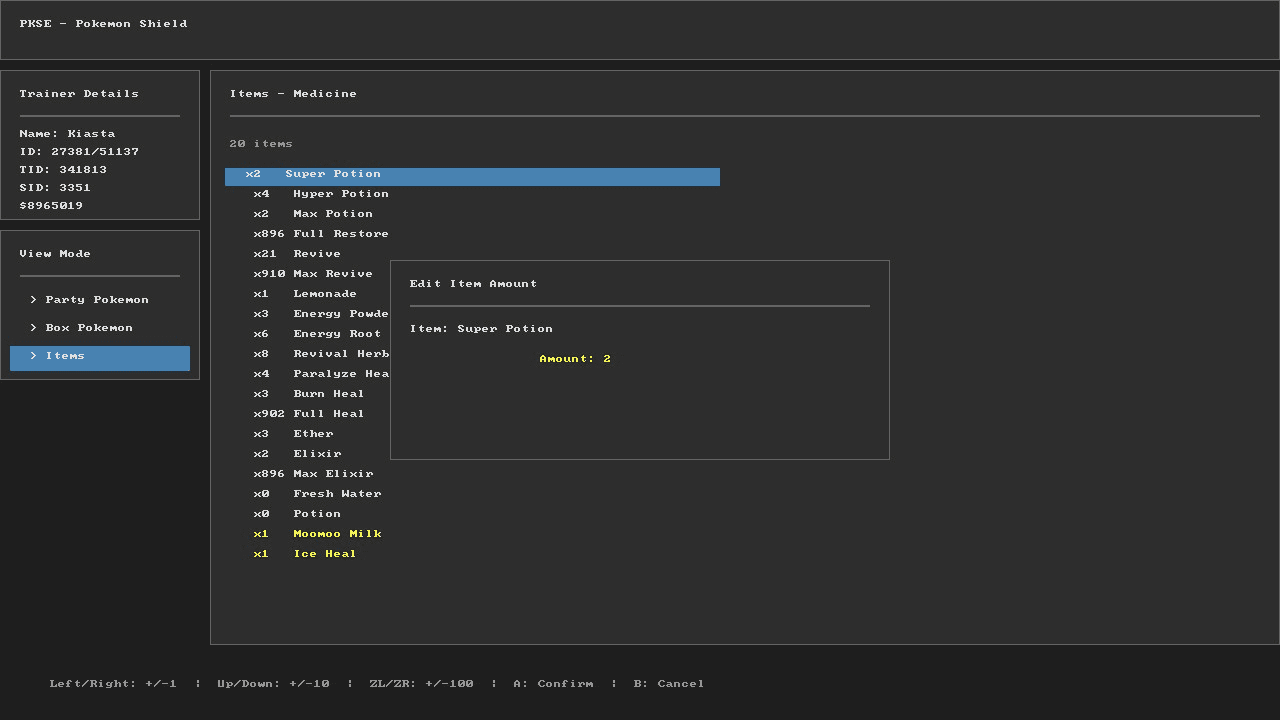Click the trainer name Kiasta

[x=91, y=134]
